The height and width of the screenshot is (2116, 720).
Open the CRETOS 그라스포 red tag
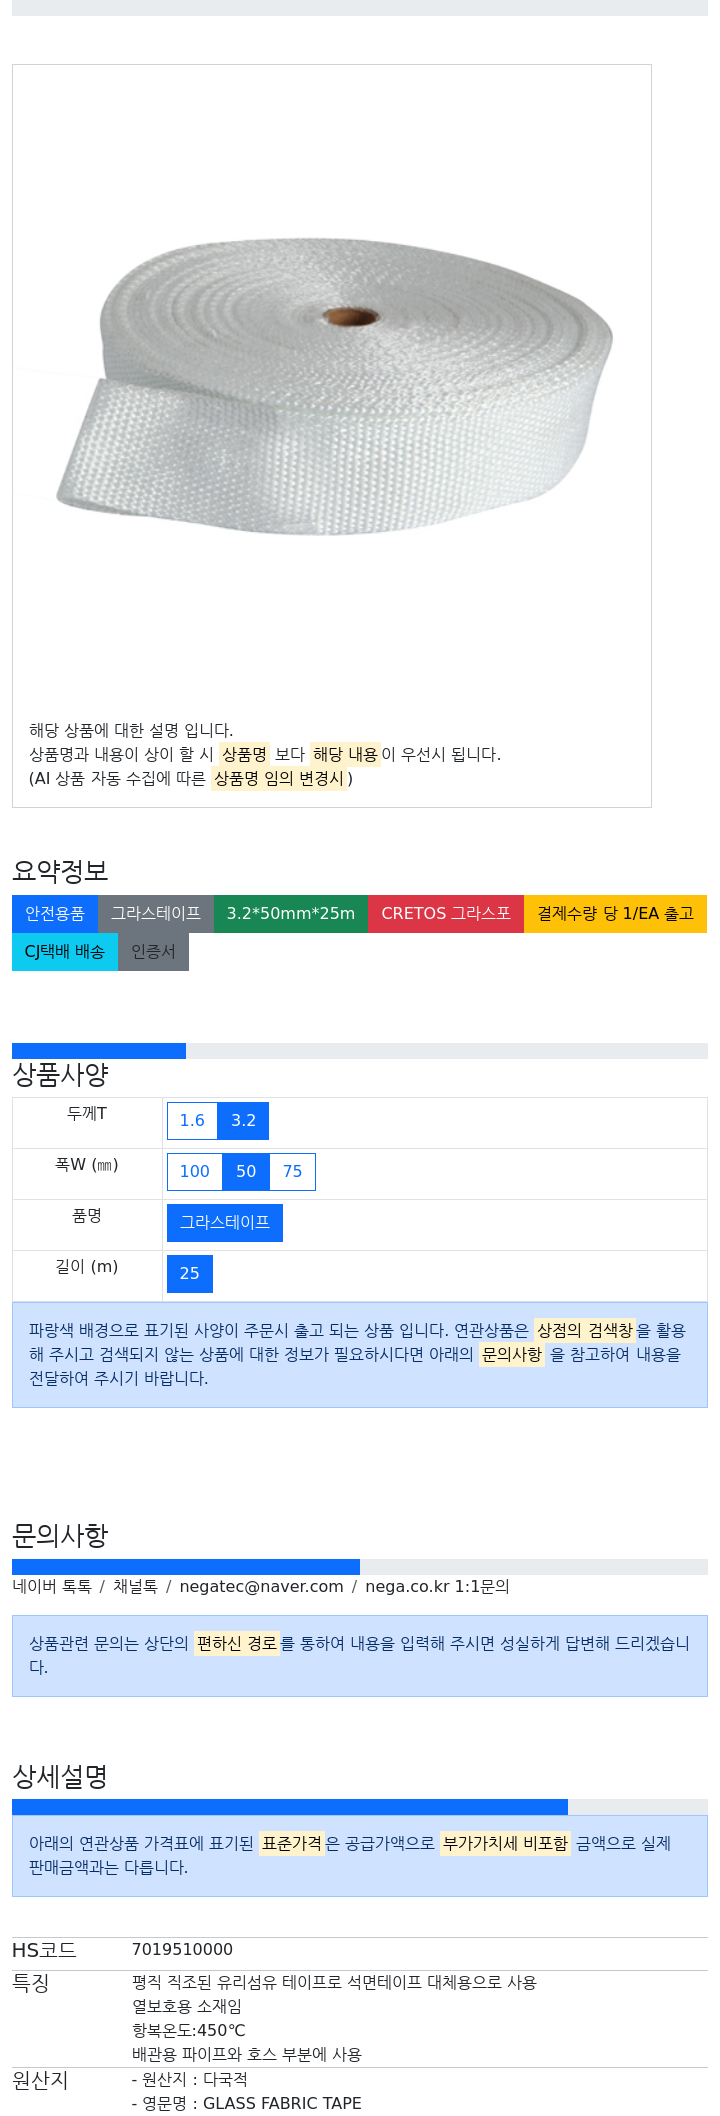pyautogui.click(x=446, y=914)
